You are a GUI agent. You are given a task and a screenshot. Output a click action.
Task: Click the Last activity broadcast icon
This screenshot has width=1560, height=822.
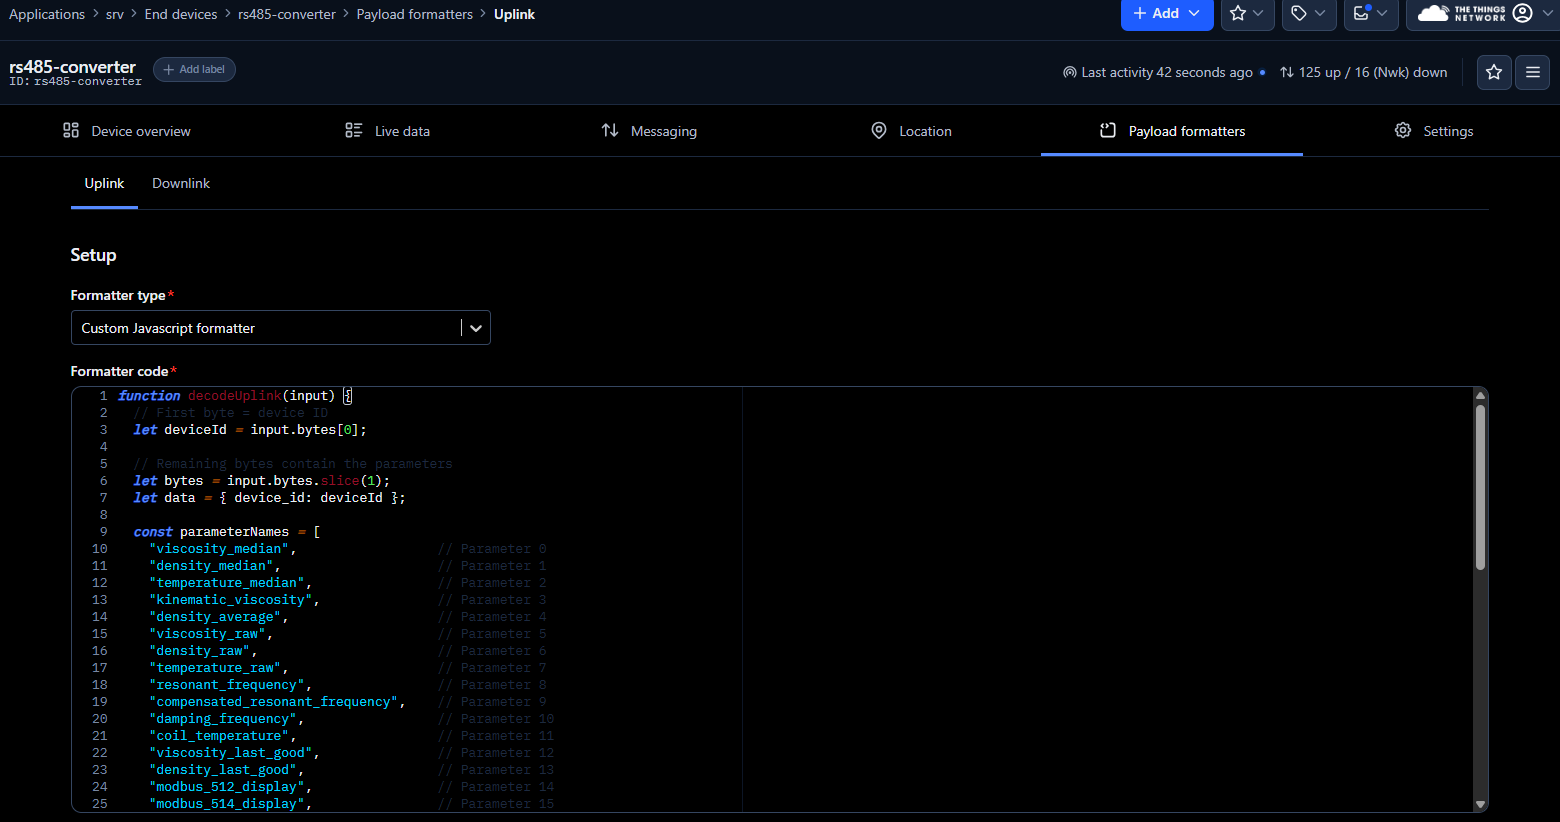click(1069, 72)
